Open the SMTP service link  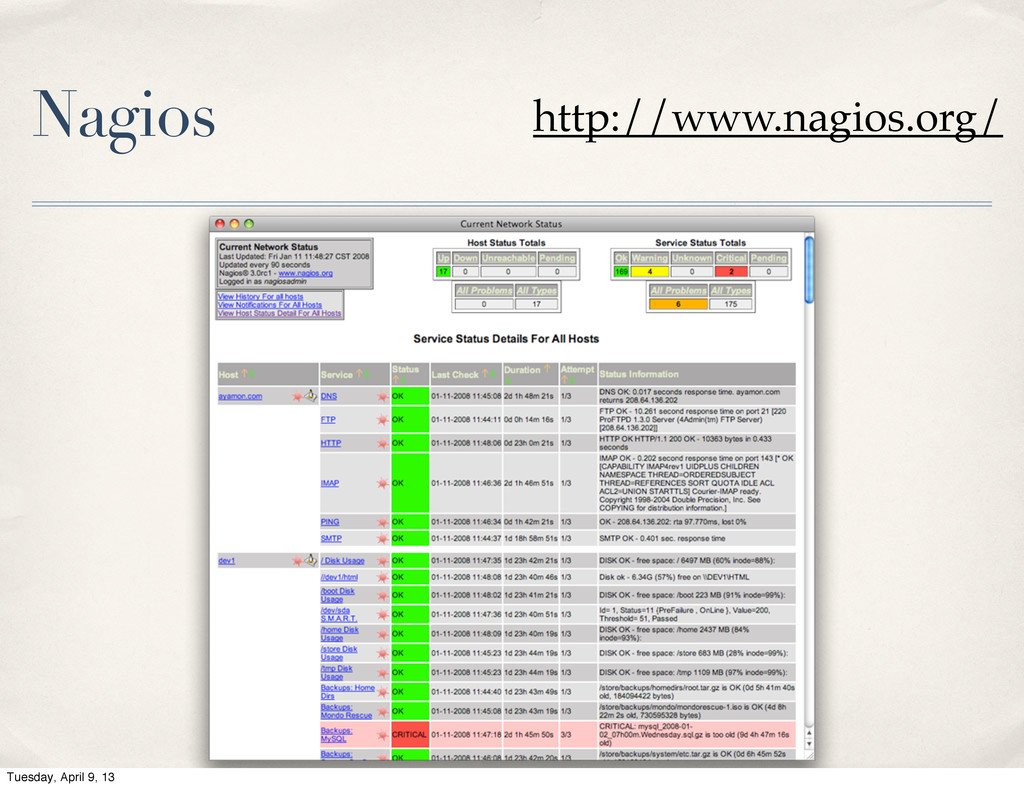331,539
